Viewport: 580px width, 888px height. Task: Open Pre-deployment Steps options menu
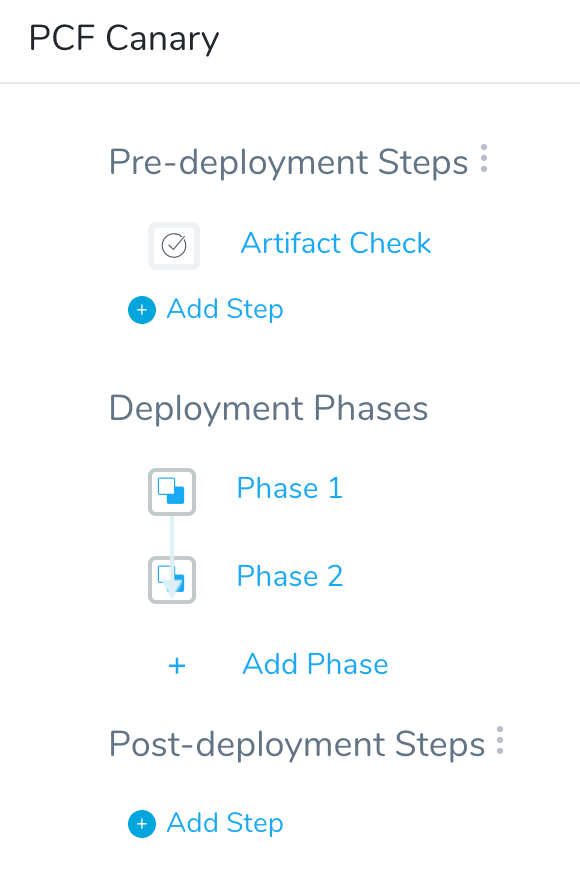(484, 158)
